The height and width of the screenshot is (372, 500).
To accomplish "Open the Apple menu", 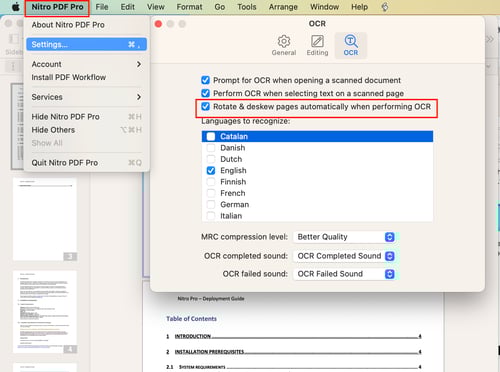I will pos(16,7).
